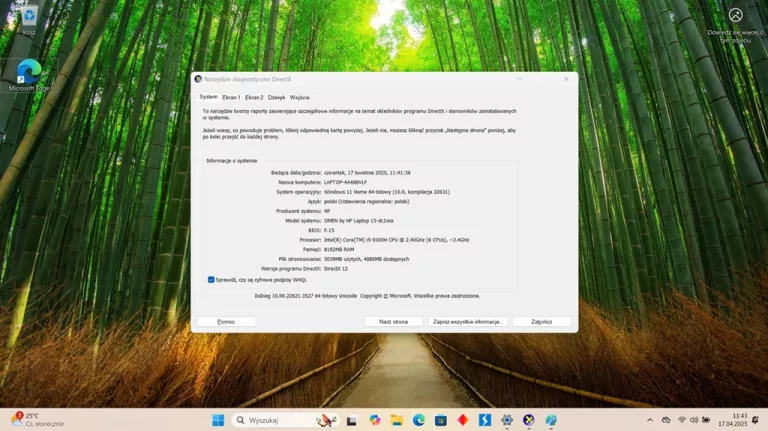768x431 pixels.
Task: Open the Microsoft Edge desktop shortcut
Action: [x=29, y=72]
